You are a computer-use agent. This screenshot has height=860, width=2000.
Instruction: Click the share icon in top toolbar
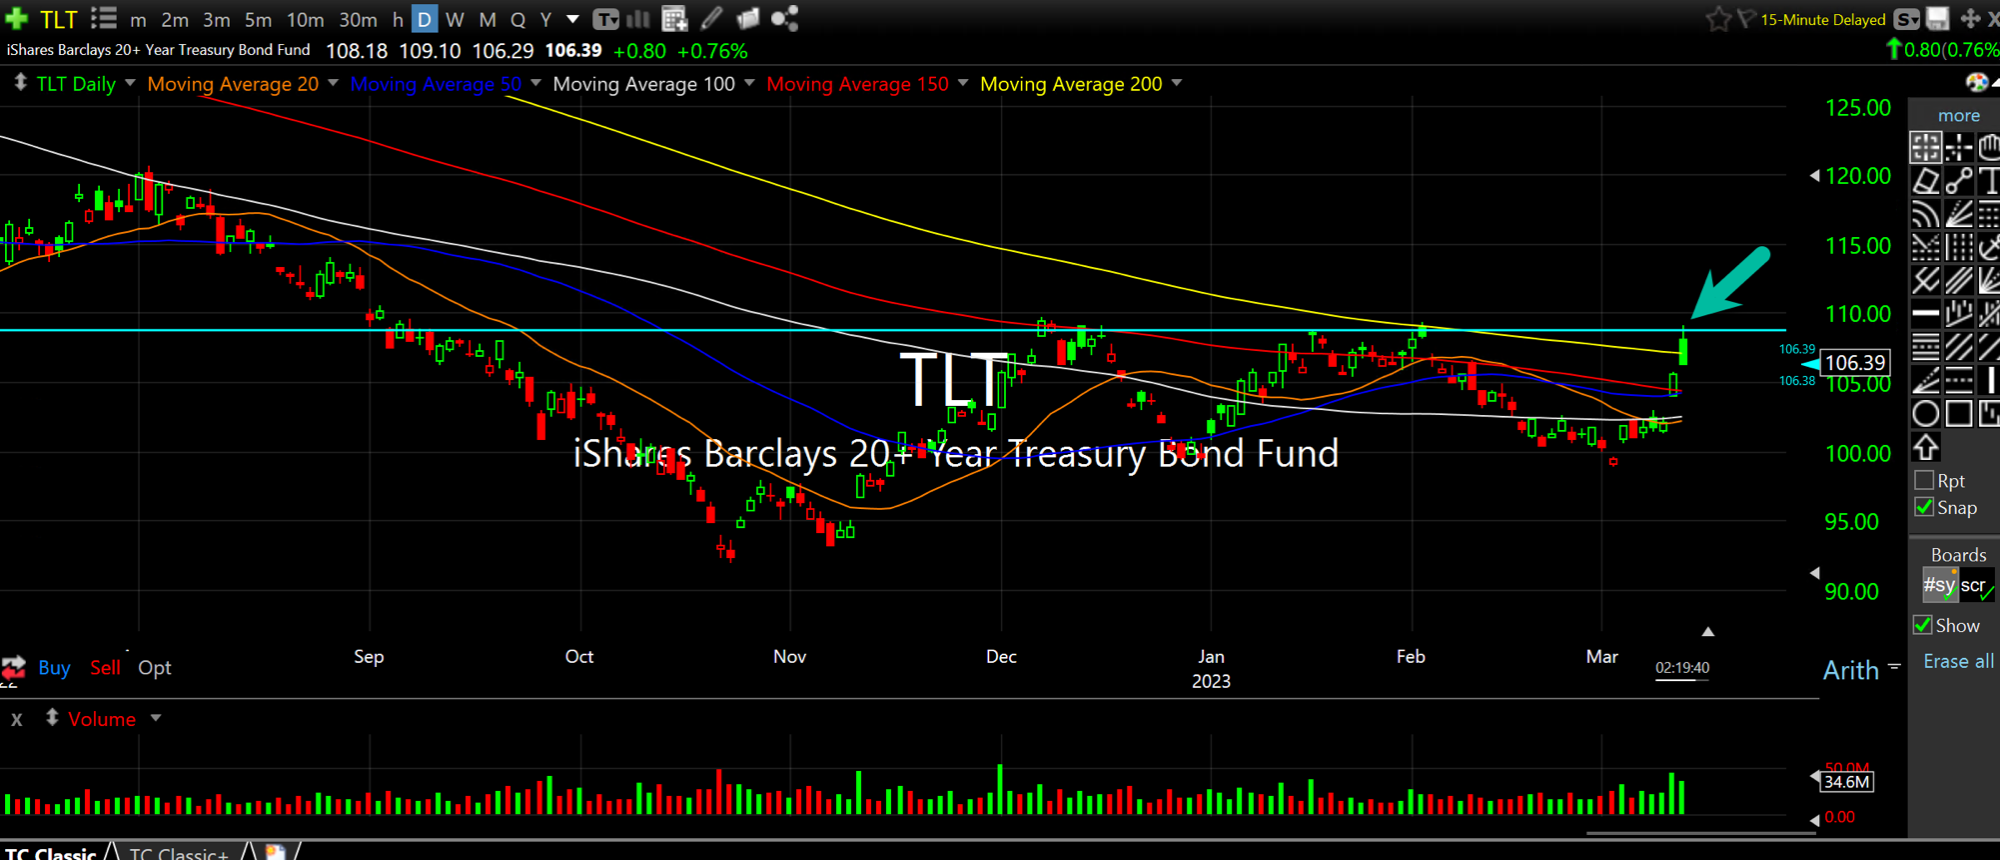click(785, 18)
